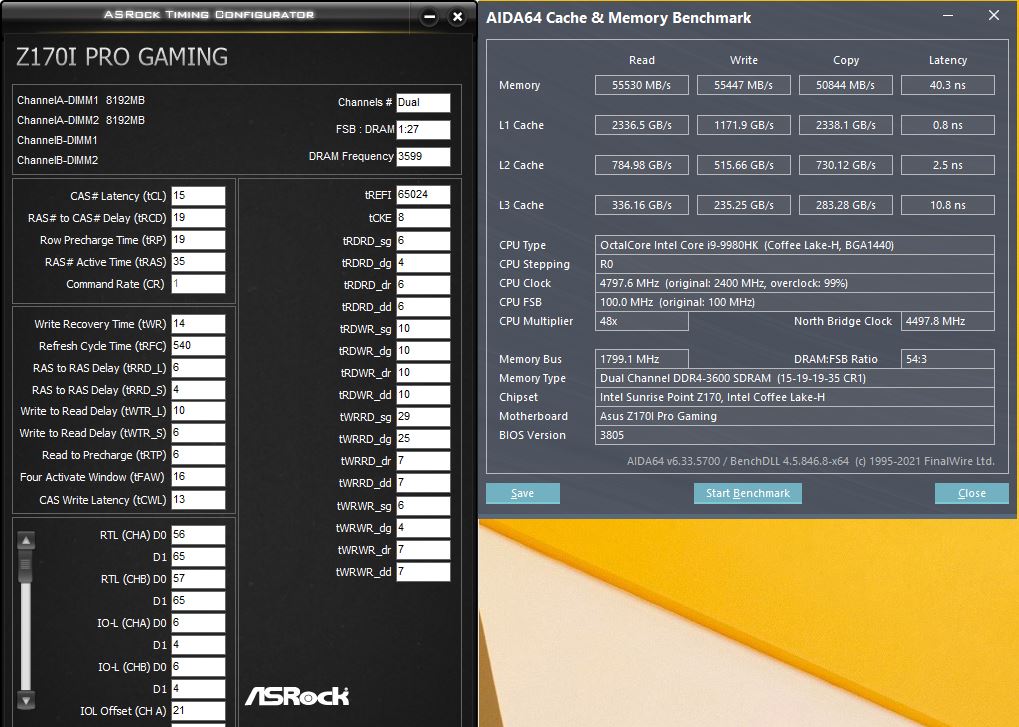1019x727 pixels.
Task: Click the ChannelA-DIMM1 8192MB entry
Action: pyautogui.click(x=81, y=100)
